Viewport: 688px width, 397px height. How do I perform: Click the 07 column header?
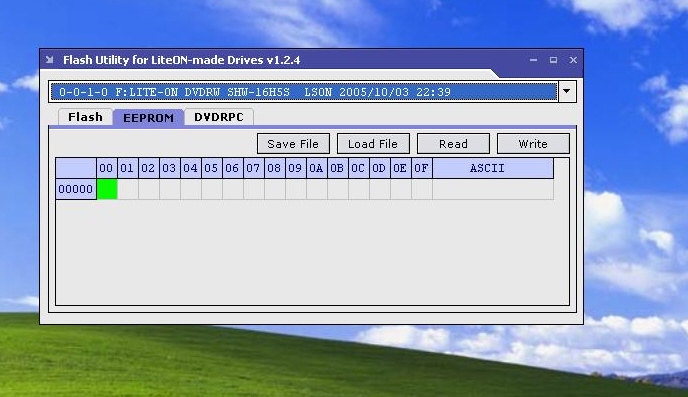(x=254, y=168)
